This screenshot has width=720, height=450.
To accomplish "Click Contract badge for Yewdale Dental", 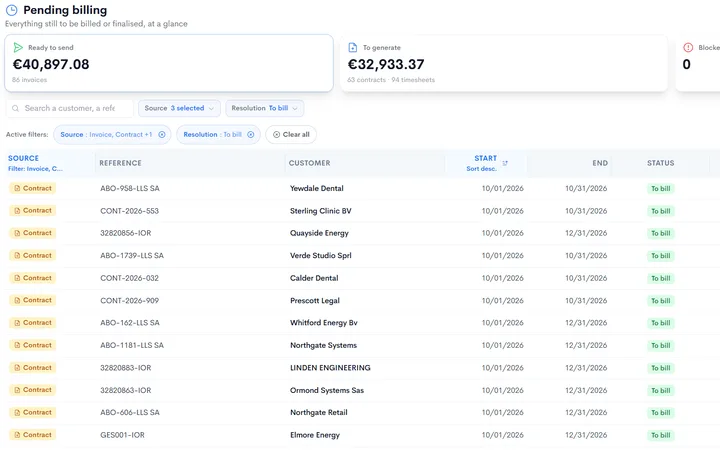I will tap(33, 188).
